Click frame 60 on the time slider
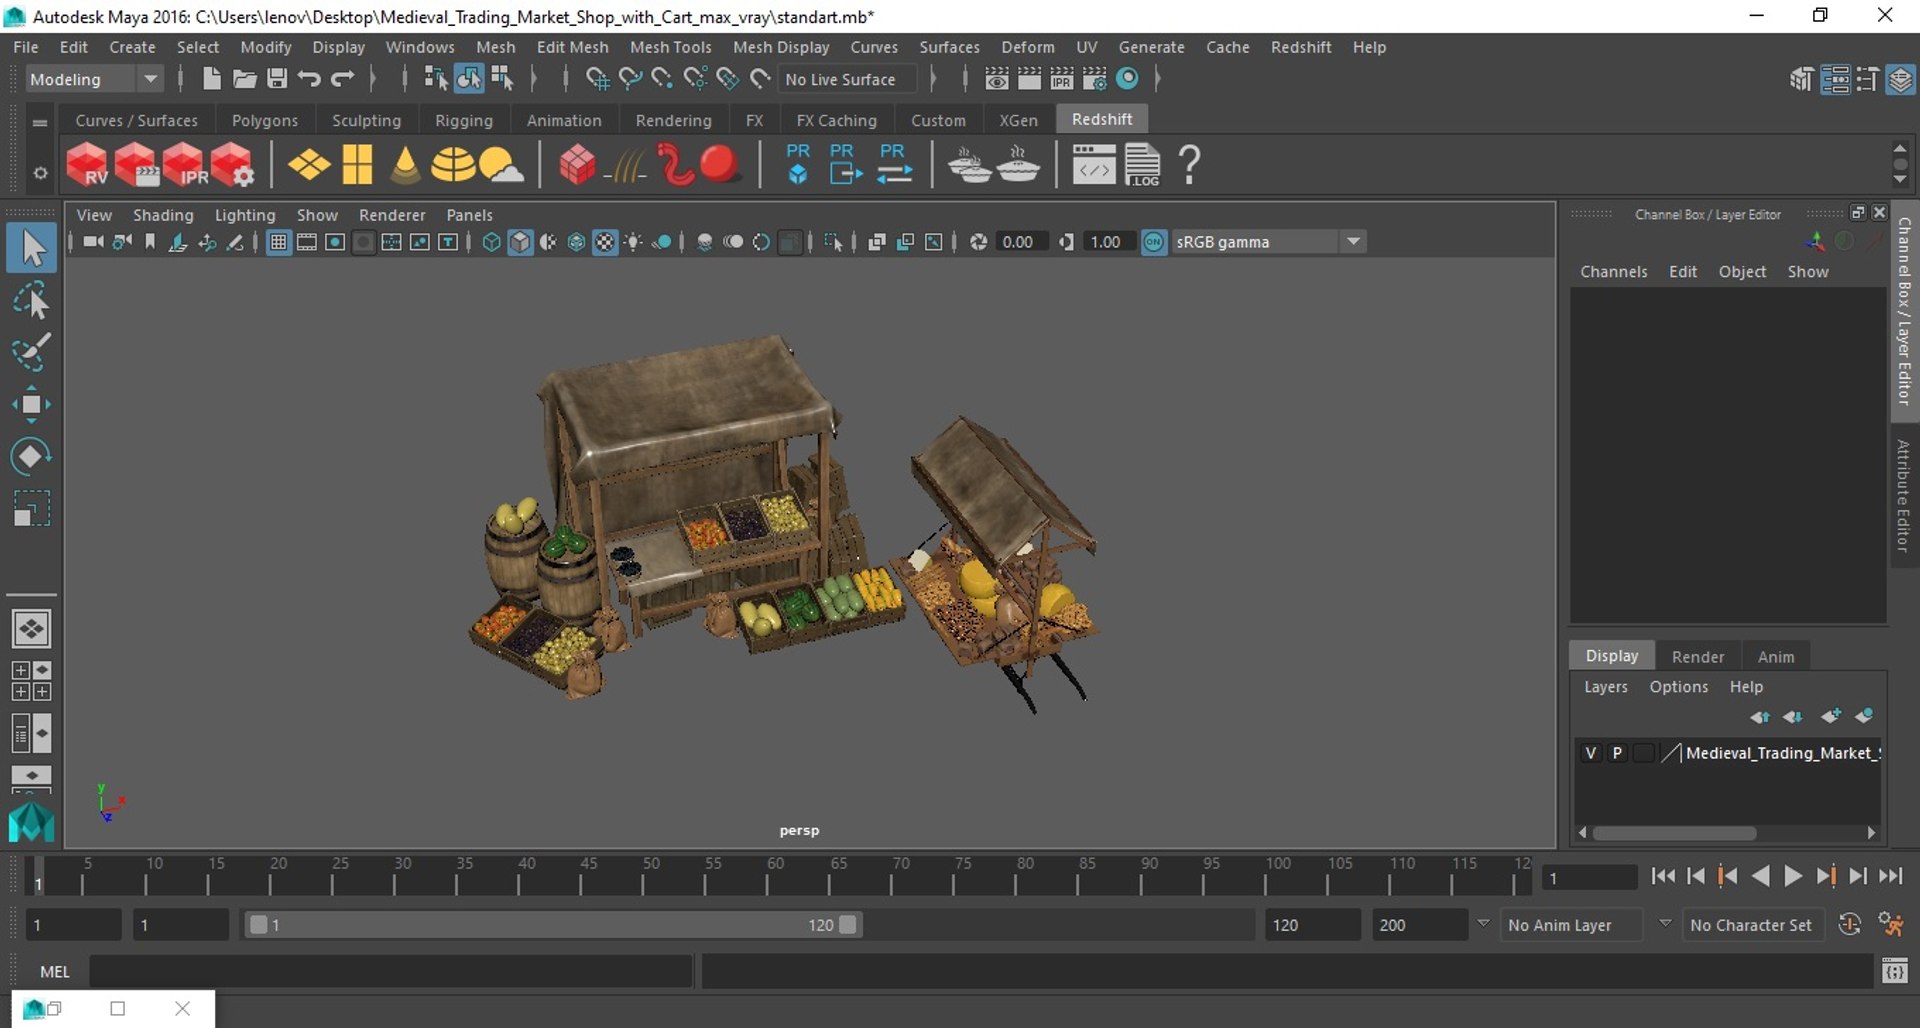This screenshot has height=1028, width=1920. tap(768, 876)
